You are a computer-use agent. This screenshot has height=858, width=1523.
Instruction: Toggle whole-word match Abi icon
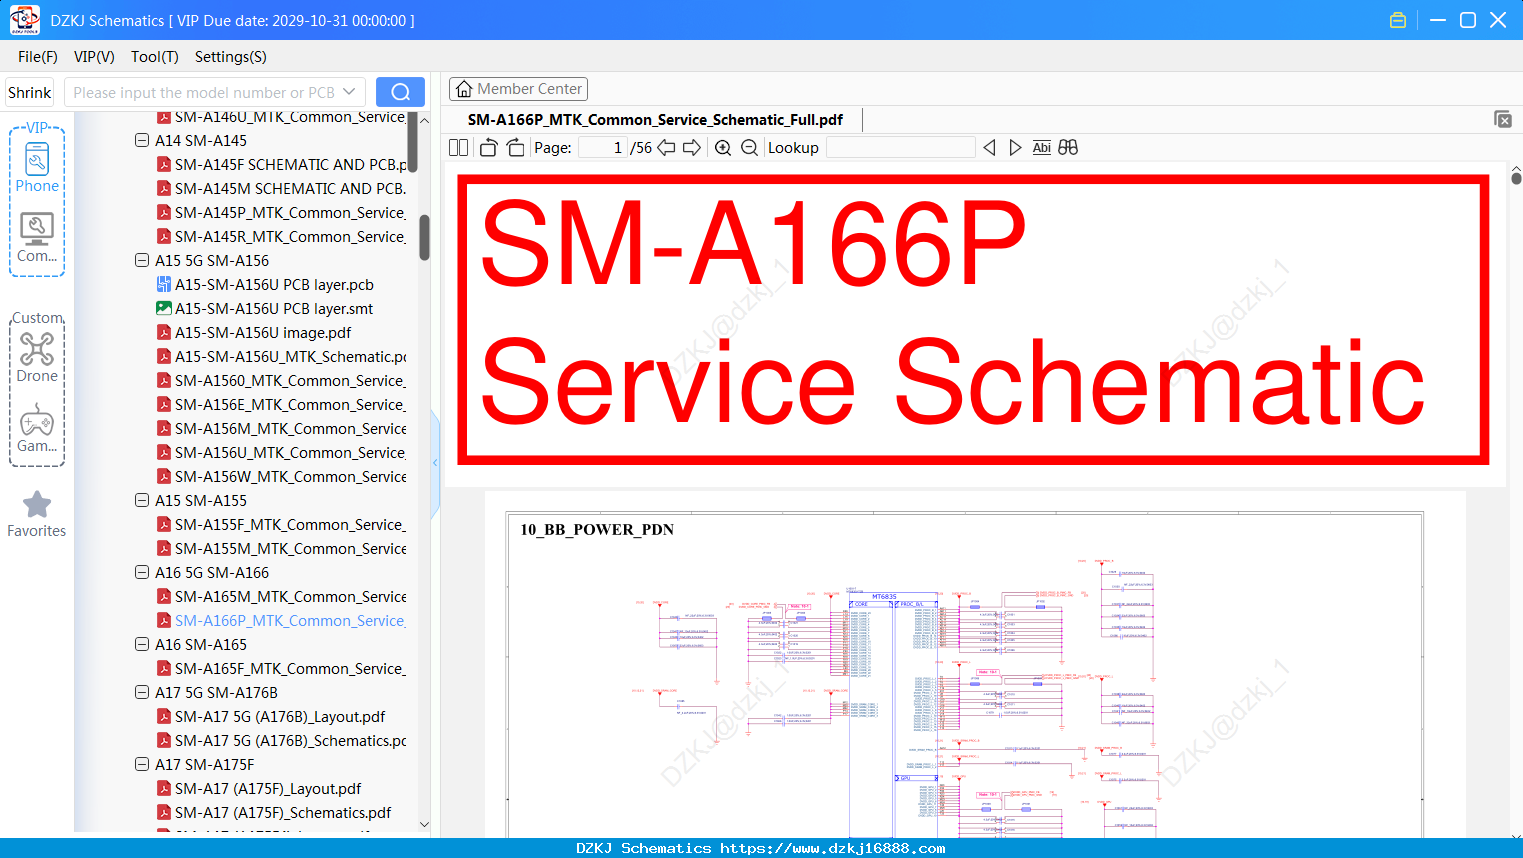pyautogui.click(x=1042, y=148)
